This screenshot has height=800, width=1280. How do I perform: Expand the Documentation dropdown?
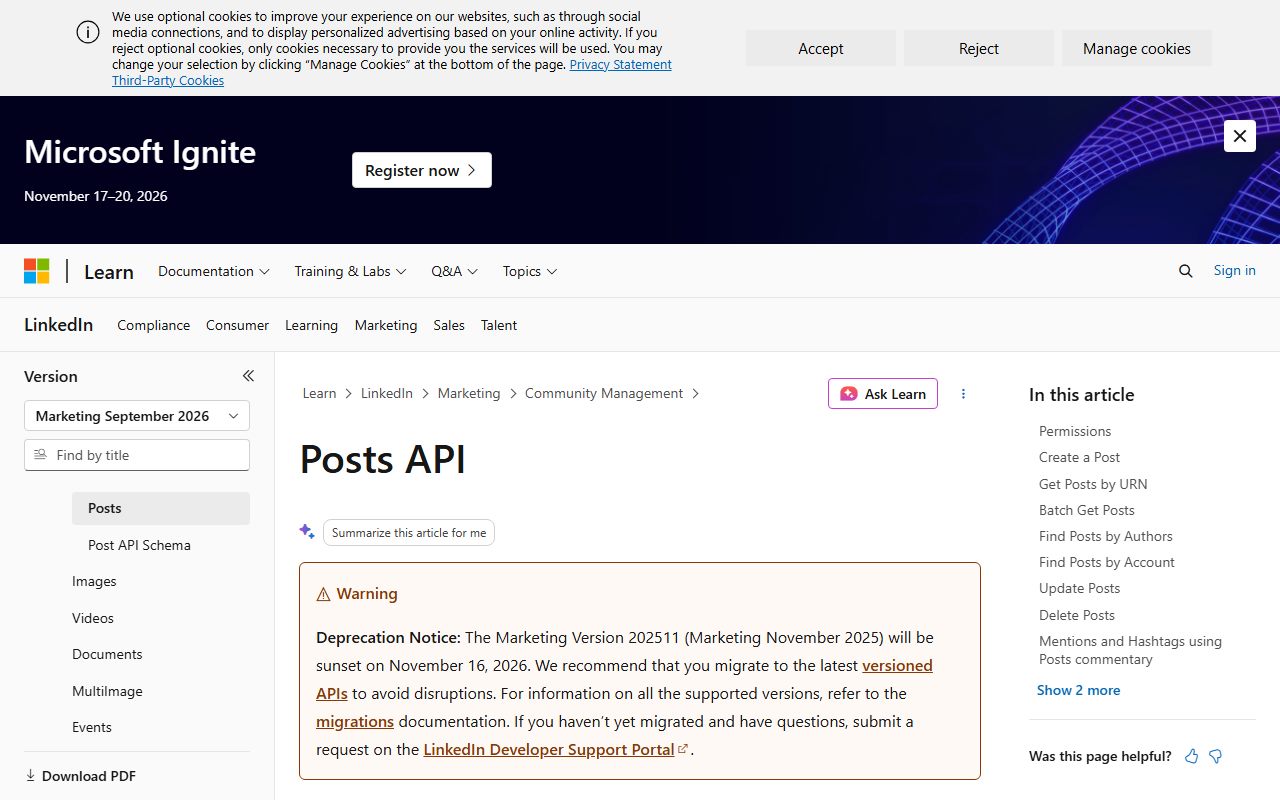[x=214, y=271]
